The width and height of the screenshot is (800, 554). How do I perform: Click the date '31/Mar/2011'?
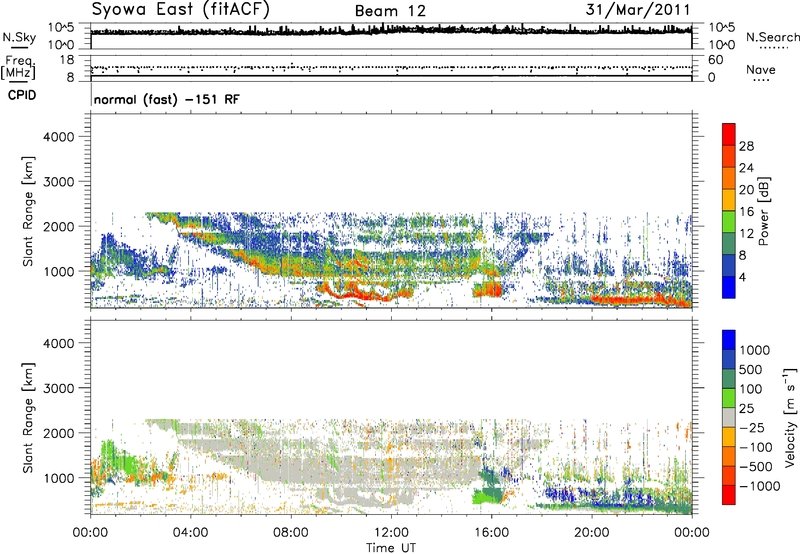(x=638, y=10)
